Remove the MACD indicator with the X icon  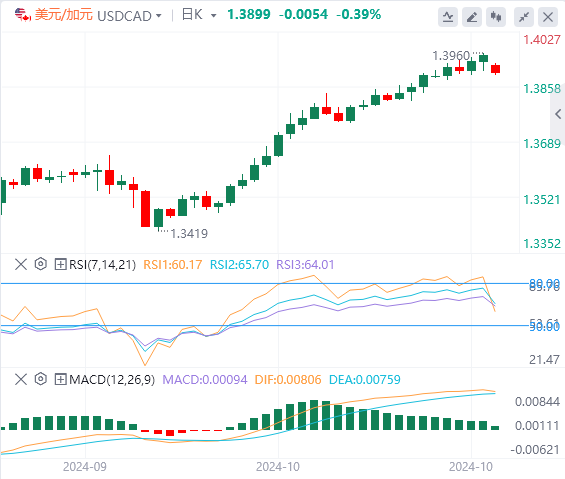[21, 379]
